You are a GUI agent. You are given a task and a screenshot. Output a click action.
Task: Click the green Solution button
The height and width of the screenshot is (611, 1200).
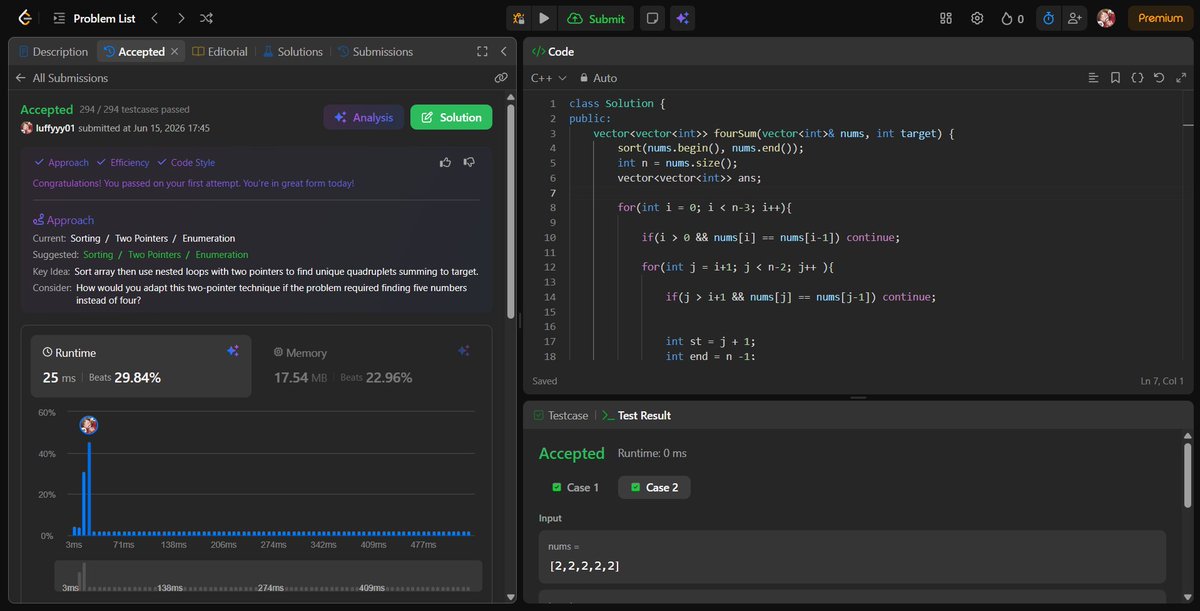[x=451, y=117]
